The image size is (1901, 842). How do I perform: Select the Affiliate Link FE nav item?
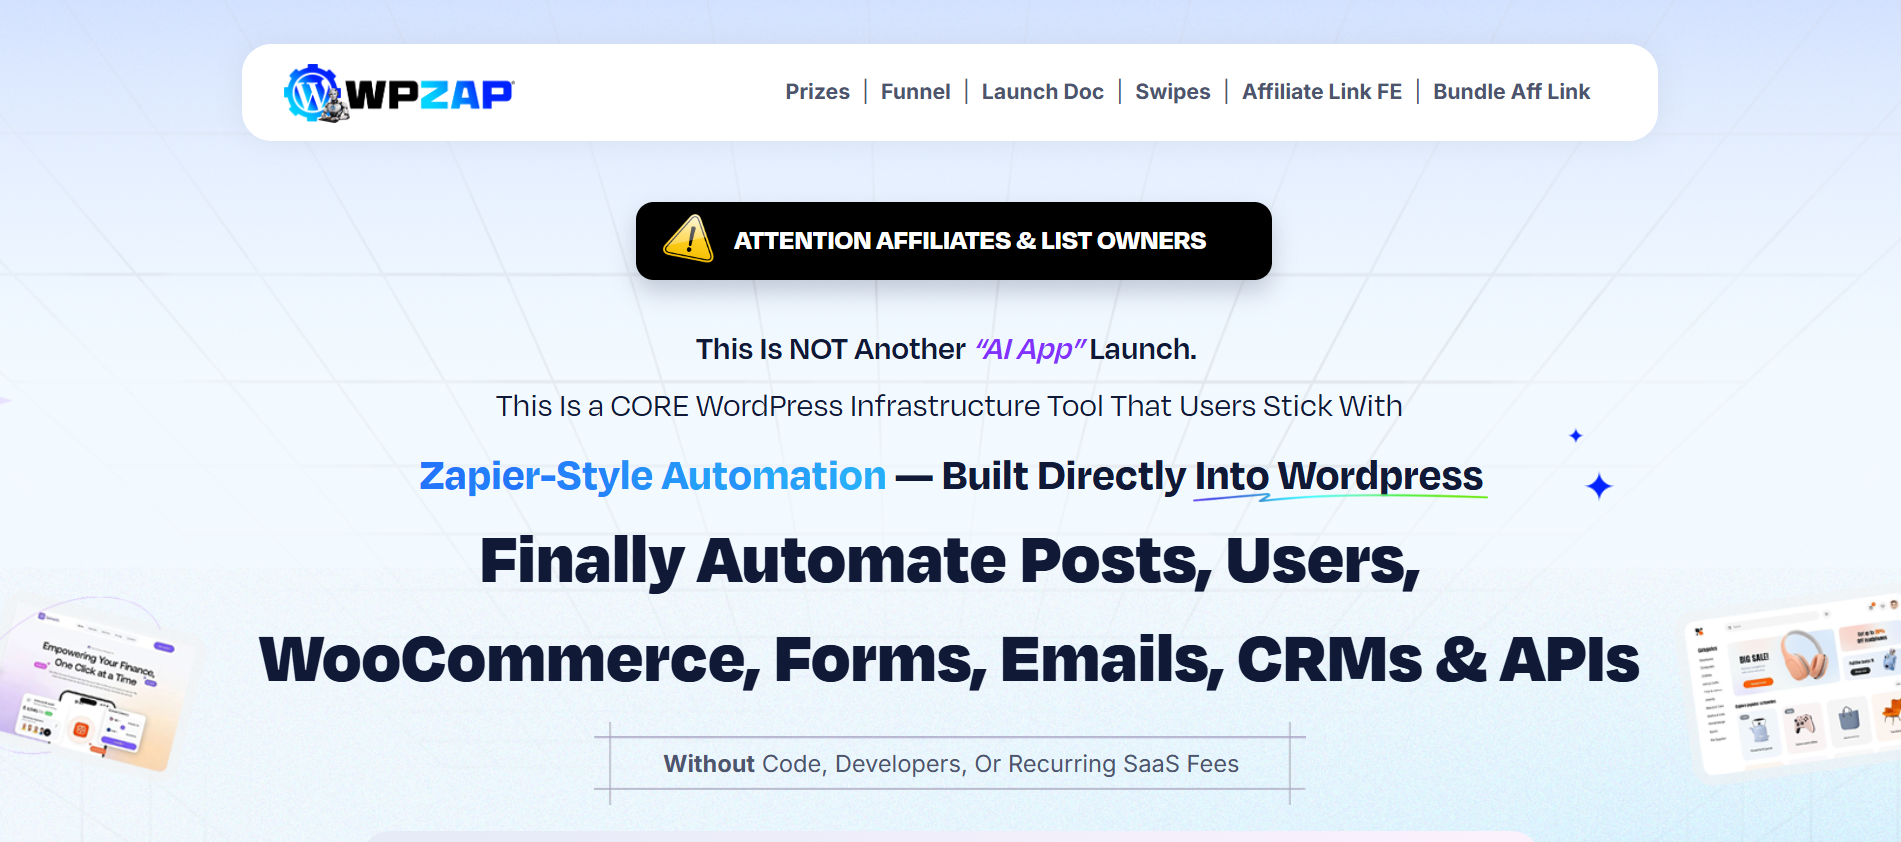click(x=1321, y=92)
